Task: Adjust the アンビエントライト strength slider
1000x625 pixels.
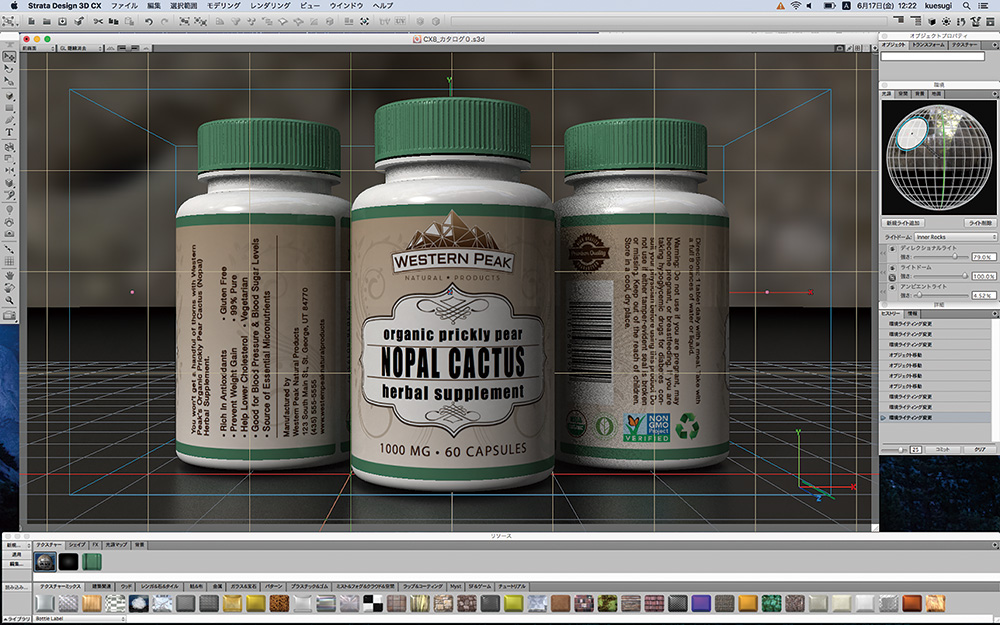Action: 941,295
